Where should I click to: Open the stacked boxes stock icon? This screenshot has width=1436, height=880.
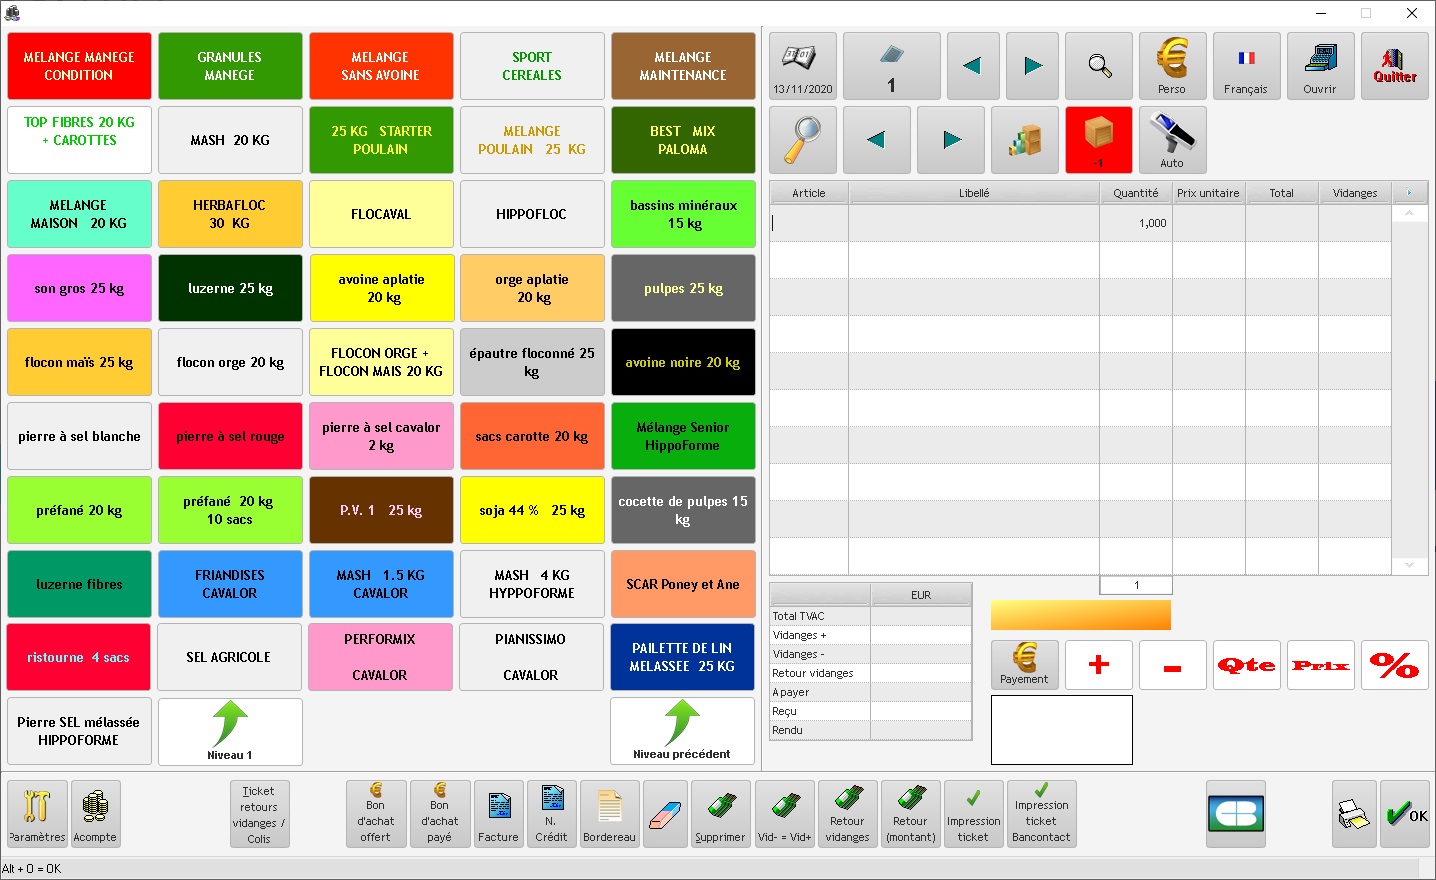[x=1025, y=140]
